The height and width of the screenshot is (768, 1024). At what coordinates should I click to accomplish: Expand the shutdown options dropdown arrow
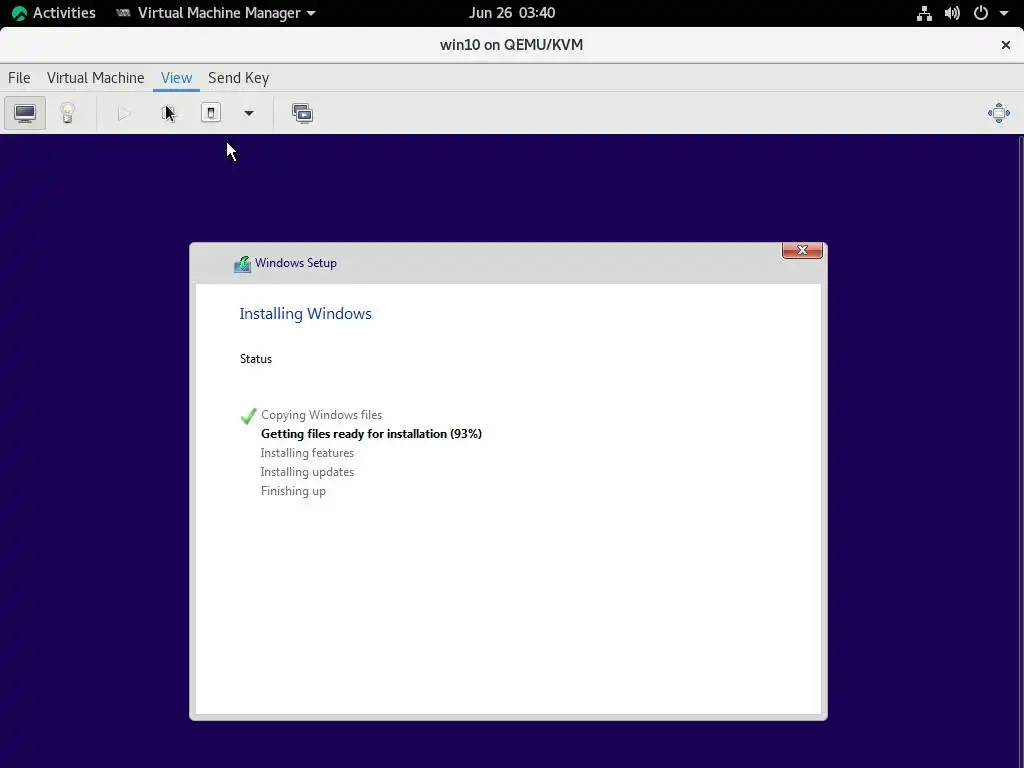(249, 113)
